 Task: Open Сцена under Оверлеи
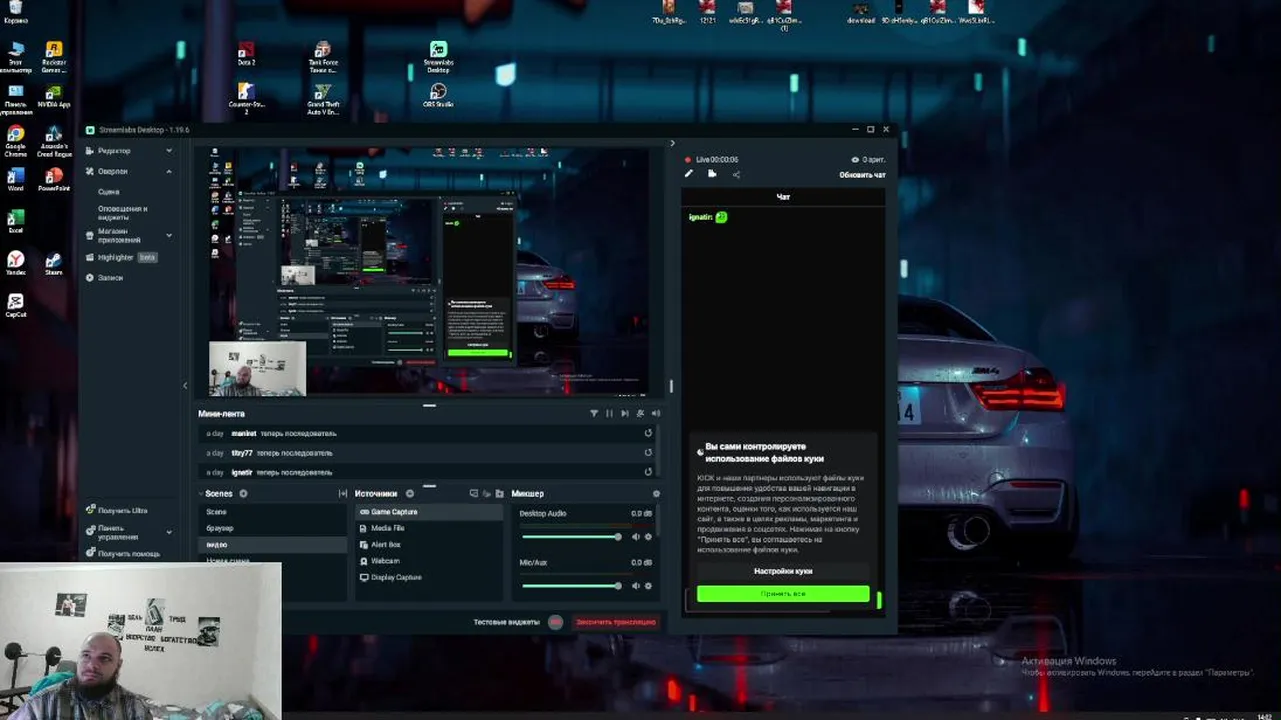(109, 191)
